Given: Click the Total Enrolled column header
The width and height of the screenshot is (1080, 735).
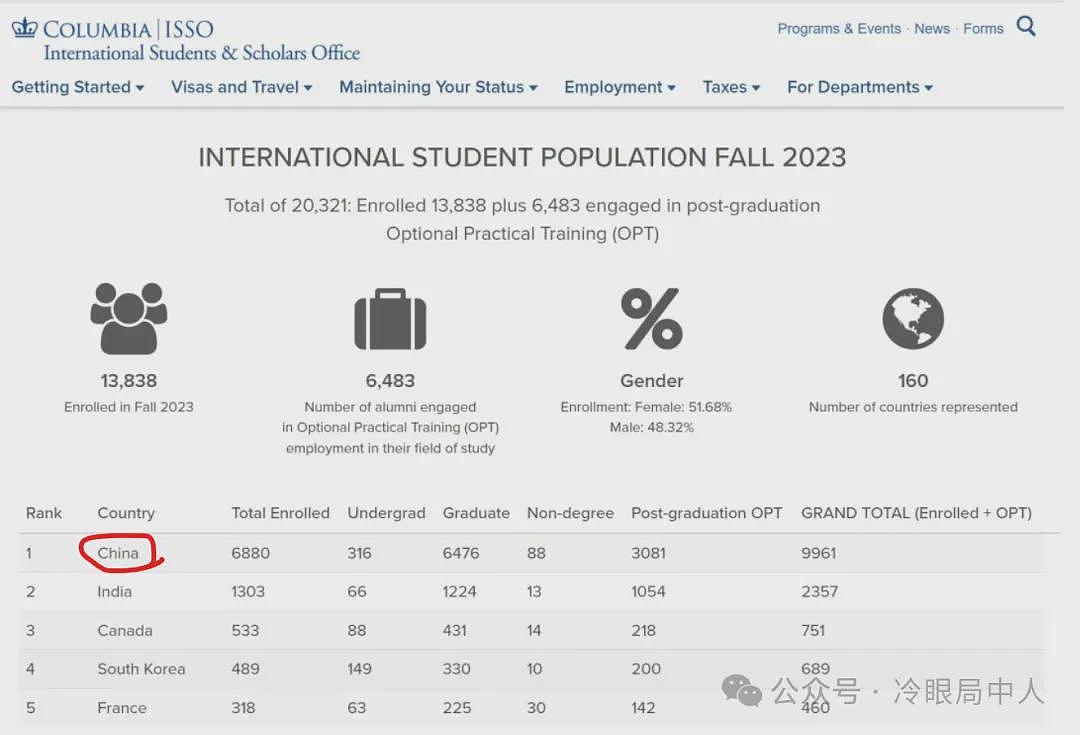Looking at the screenshot, I should click(x=280, y=513).
